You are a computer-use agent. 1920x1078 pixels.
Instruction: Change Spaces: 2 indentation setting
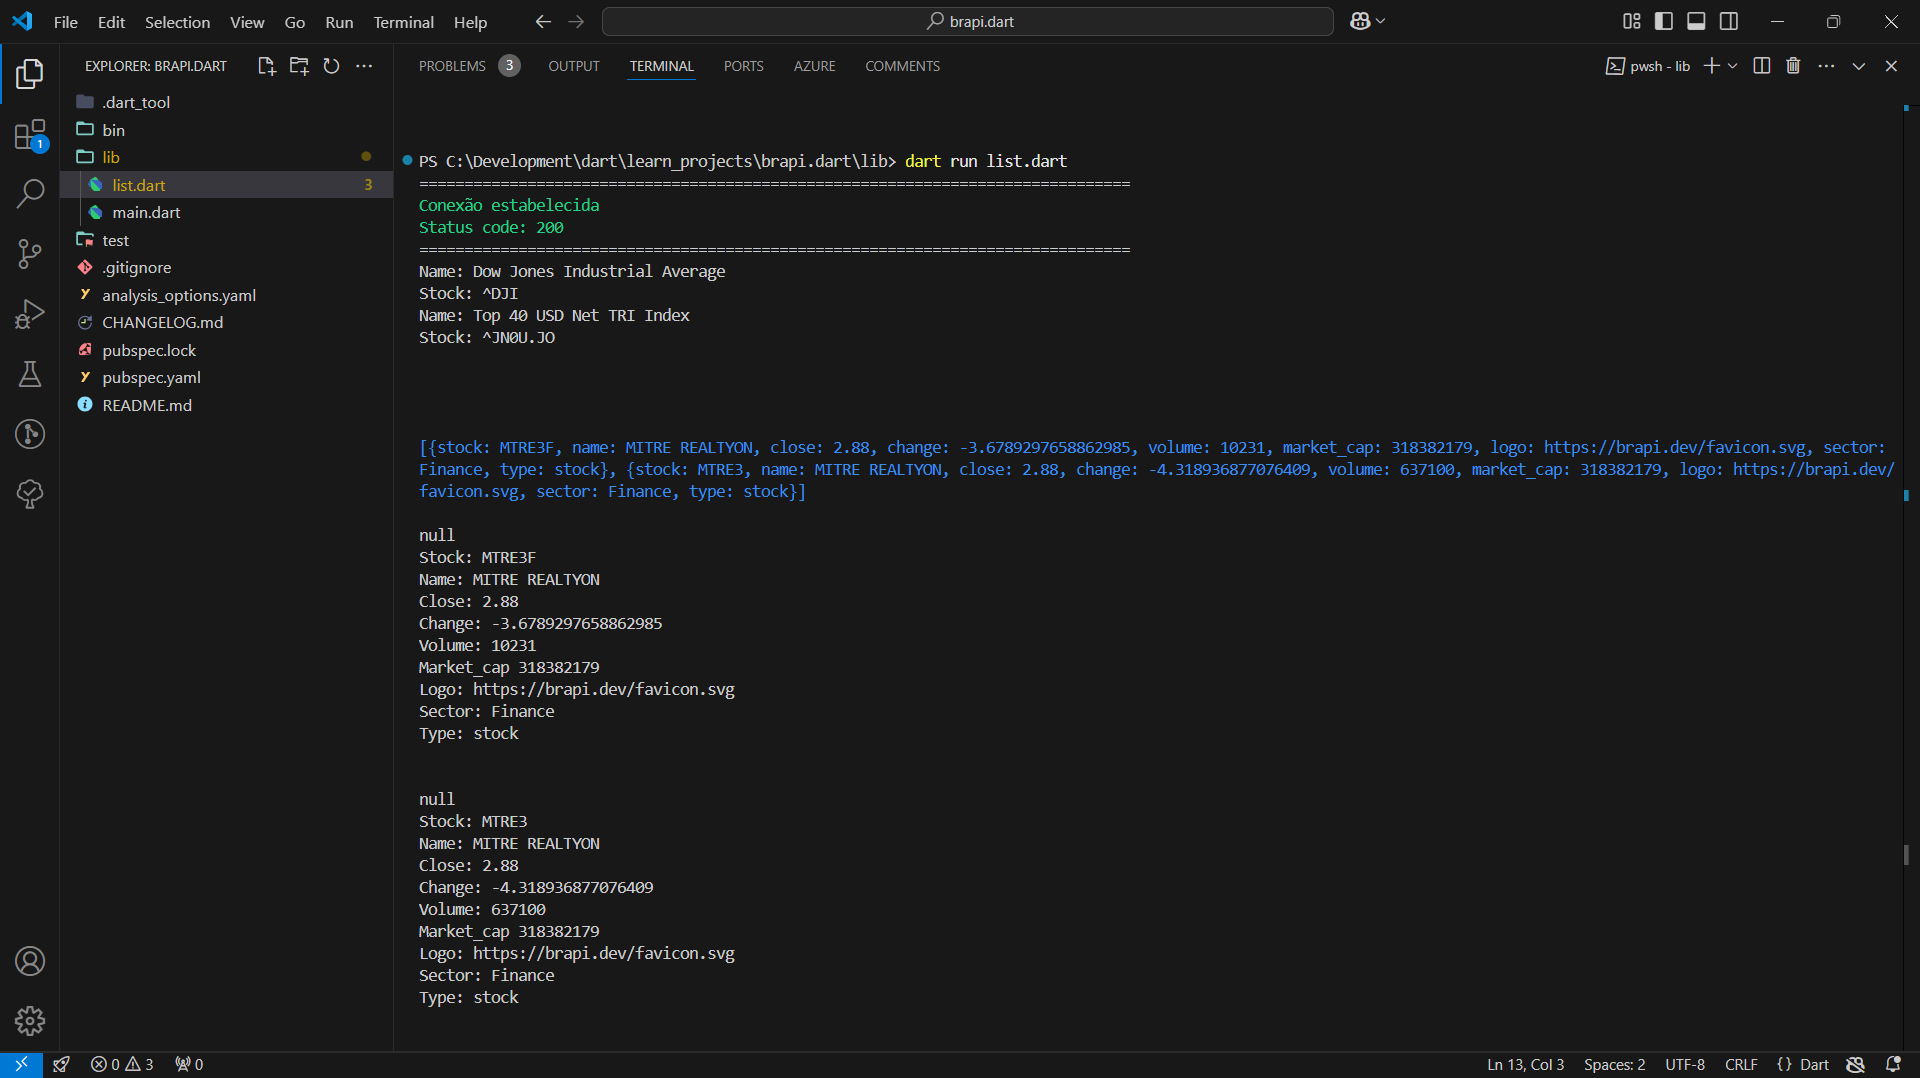click(1614, 1064)
